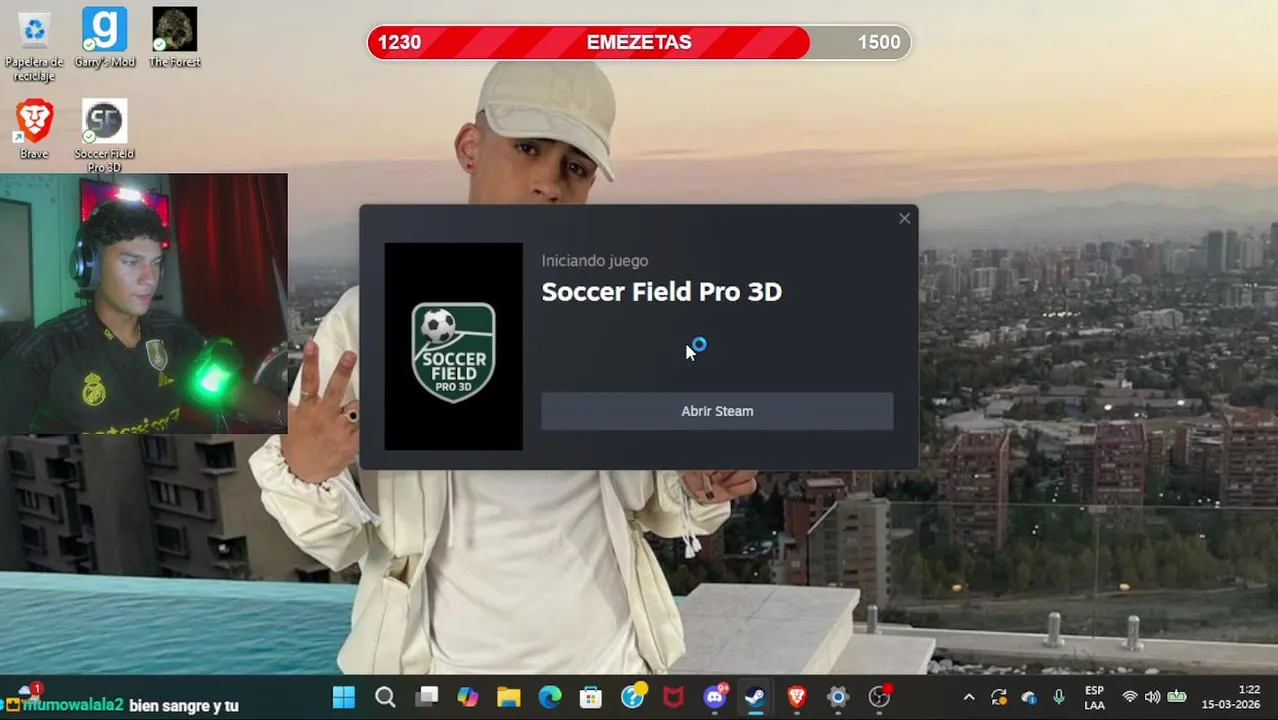Open taskbar Search

(x=385, y=697)
